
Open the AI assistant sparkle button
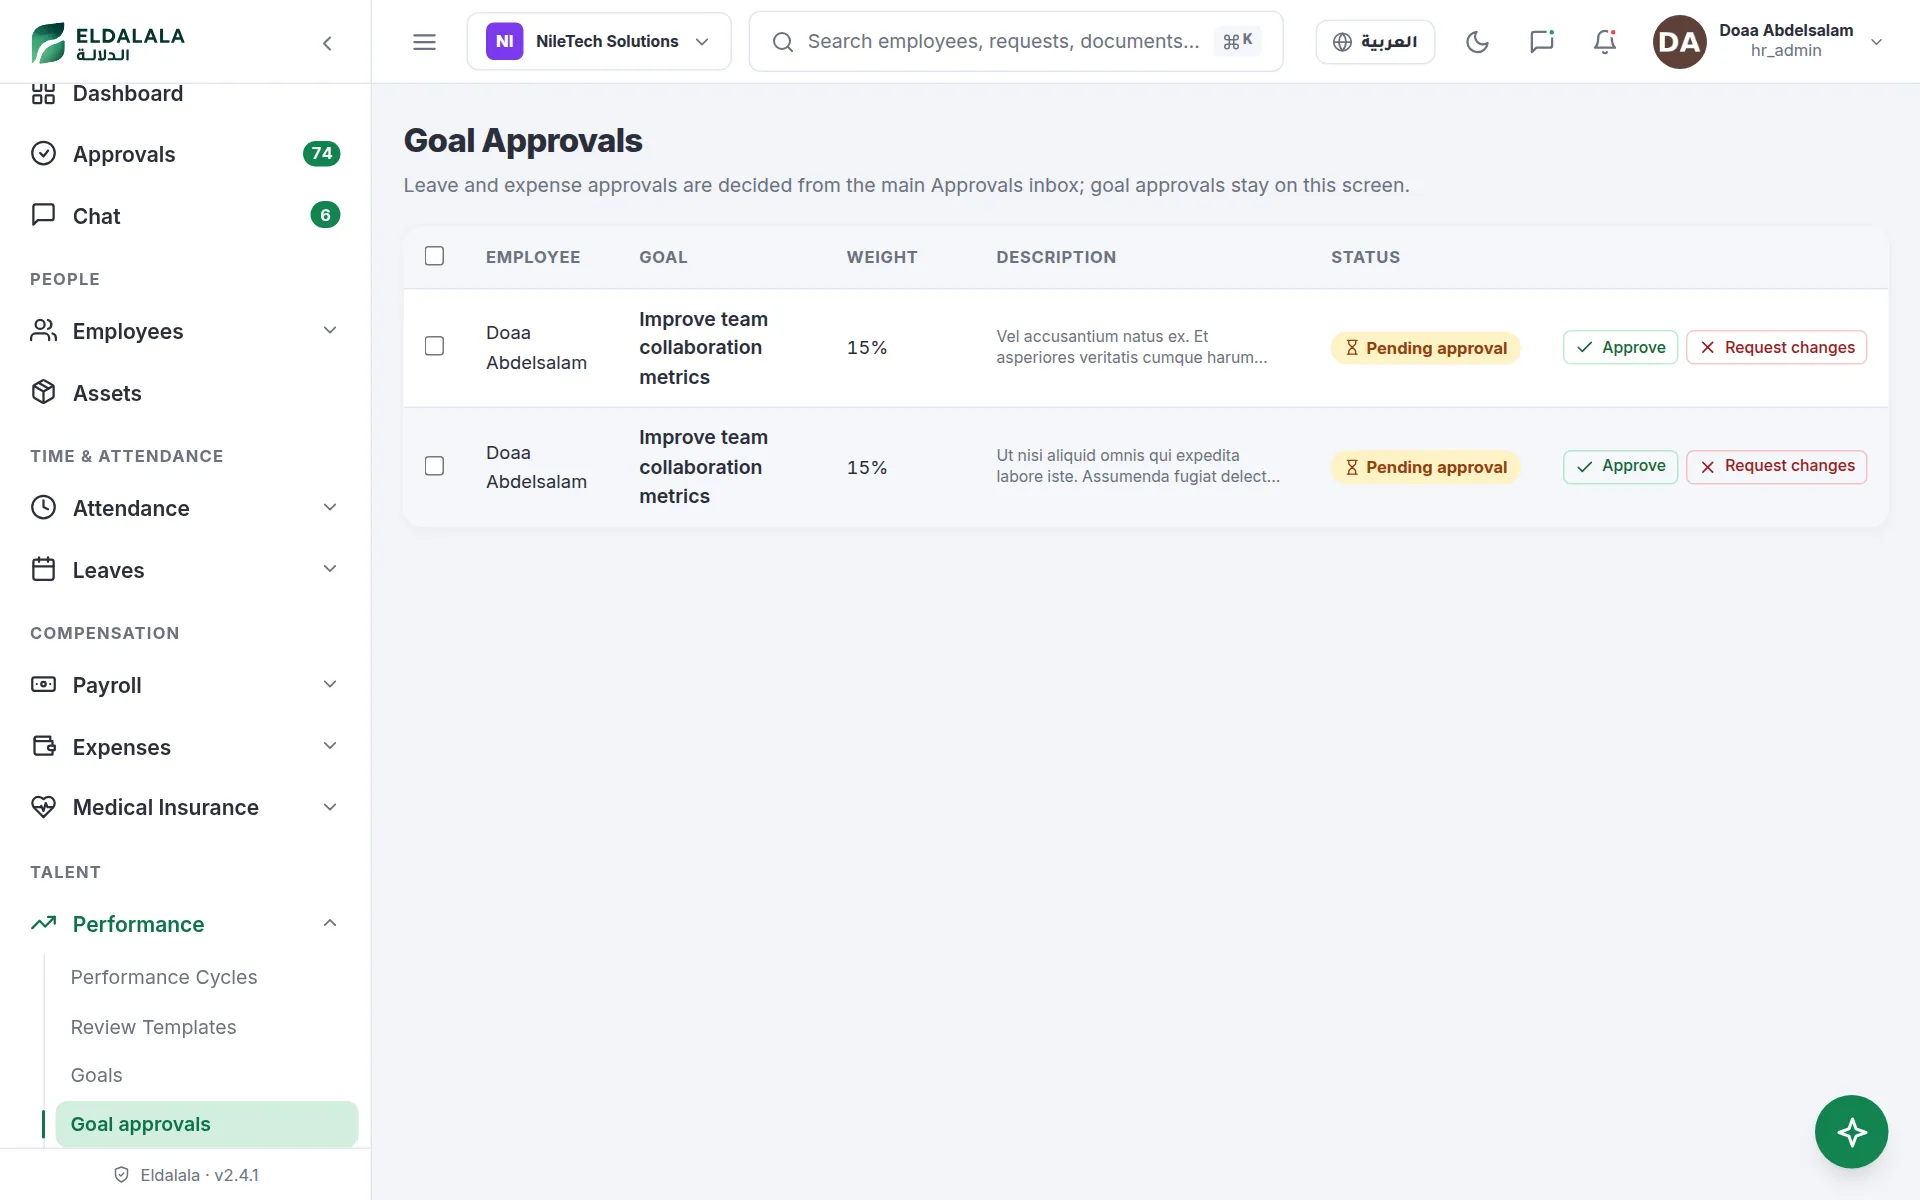pos(1851,1132)
